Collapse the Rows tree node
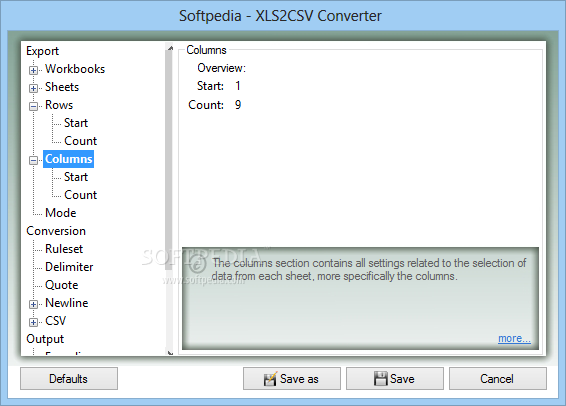The width and height of the screenshot is (566, 406). tap(33, 106)
